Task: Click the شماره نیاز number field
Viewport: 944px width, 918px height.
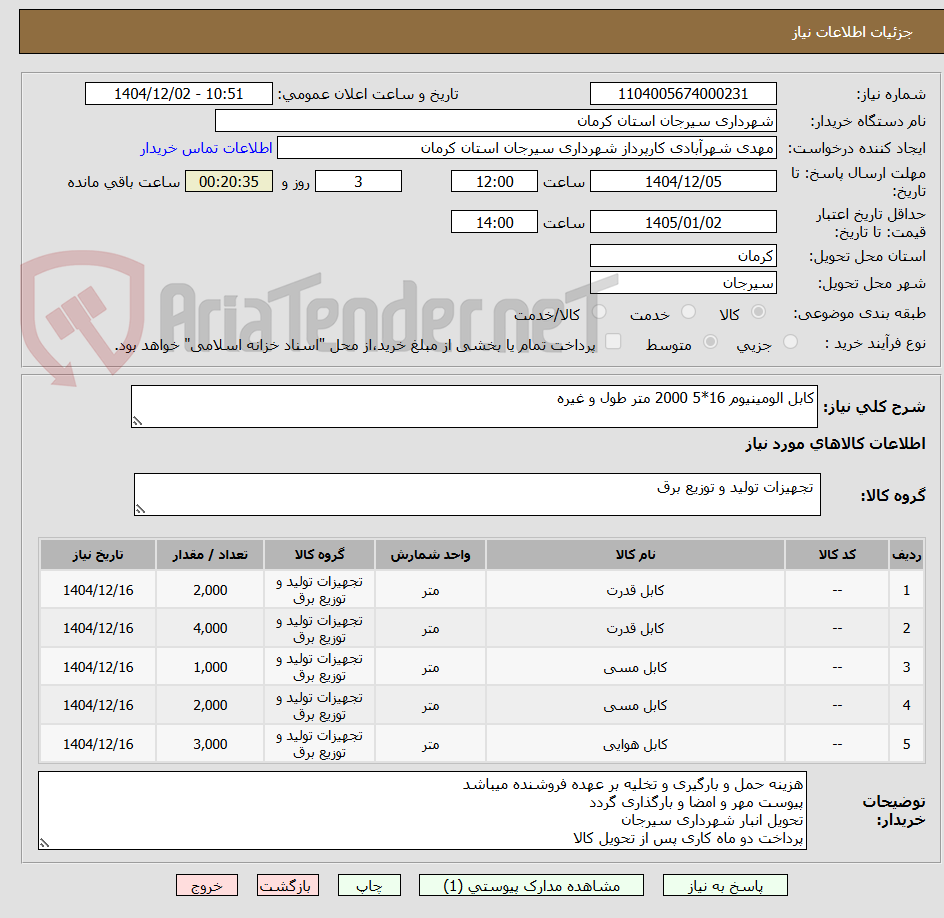Action: [x=683, y=94]
